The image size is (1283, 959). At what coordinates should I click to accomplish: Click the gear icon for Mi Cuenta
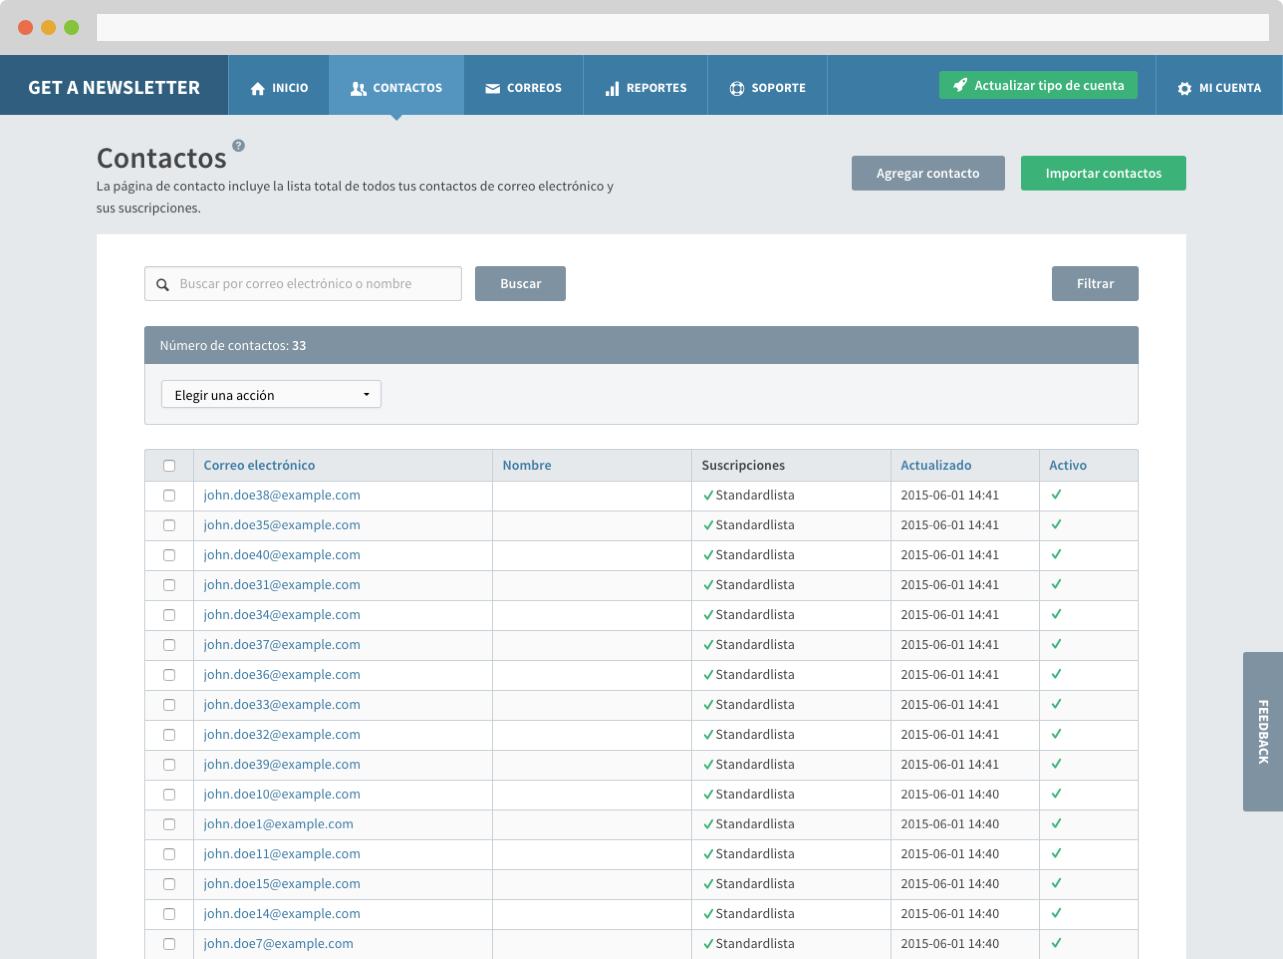(x=1185, y=88)
